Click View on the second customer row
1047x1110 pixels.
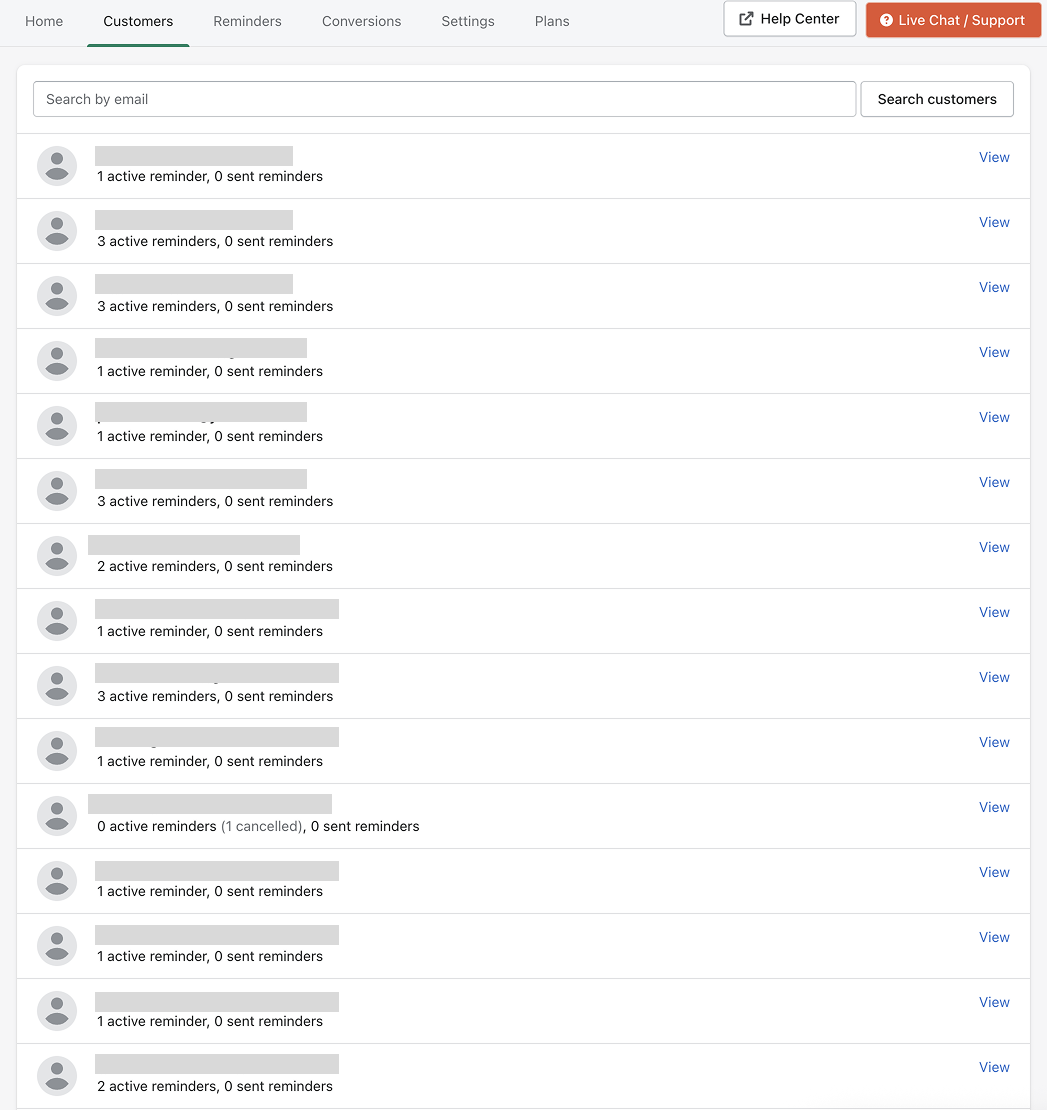[x=994, y=222]
